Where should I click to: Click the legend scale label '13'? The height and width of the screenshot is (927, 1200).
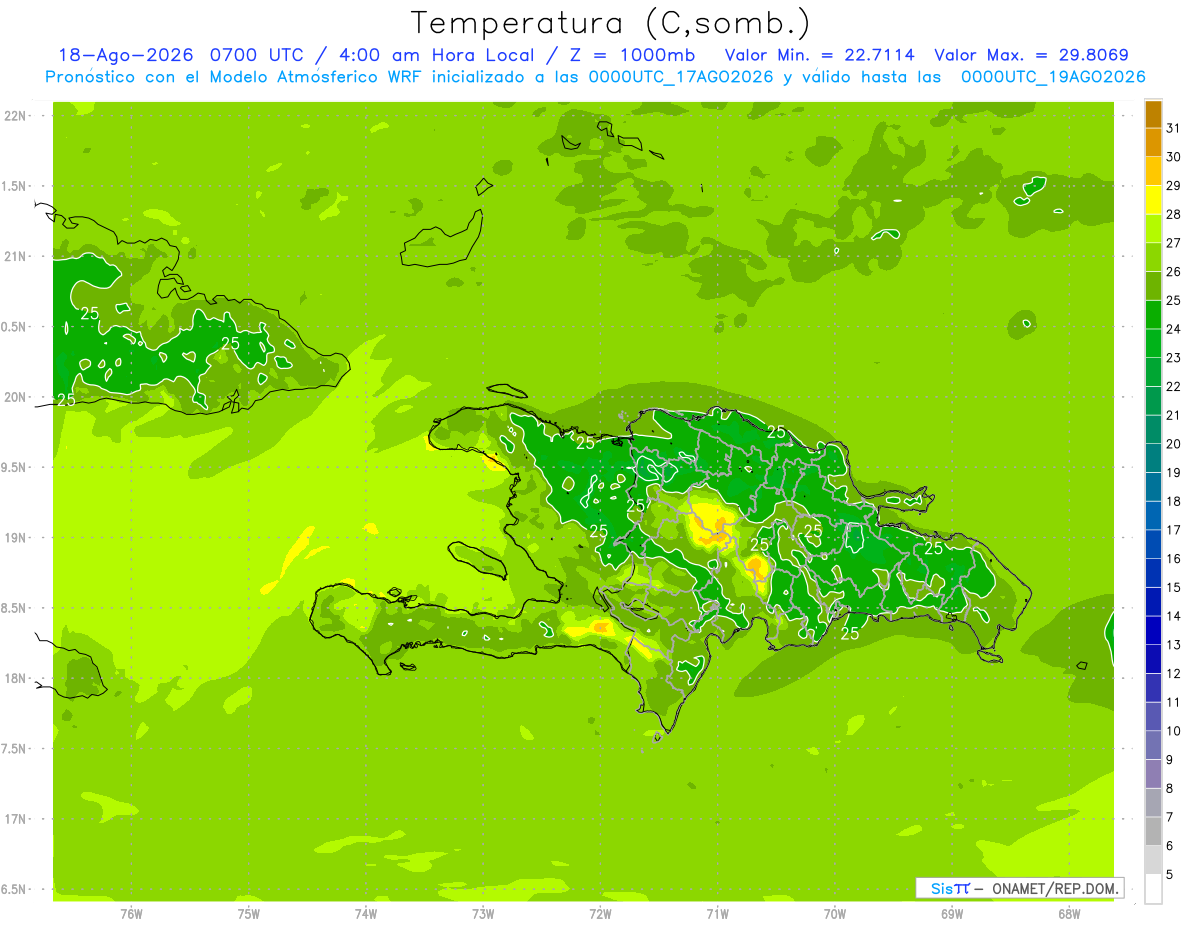pos(1173,645)
